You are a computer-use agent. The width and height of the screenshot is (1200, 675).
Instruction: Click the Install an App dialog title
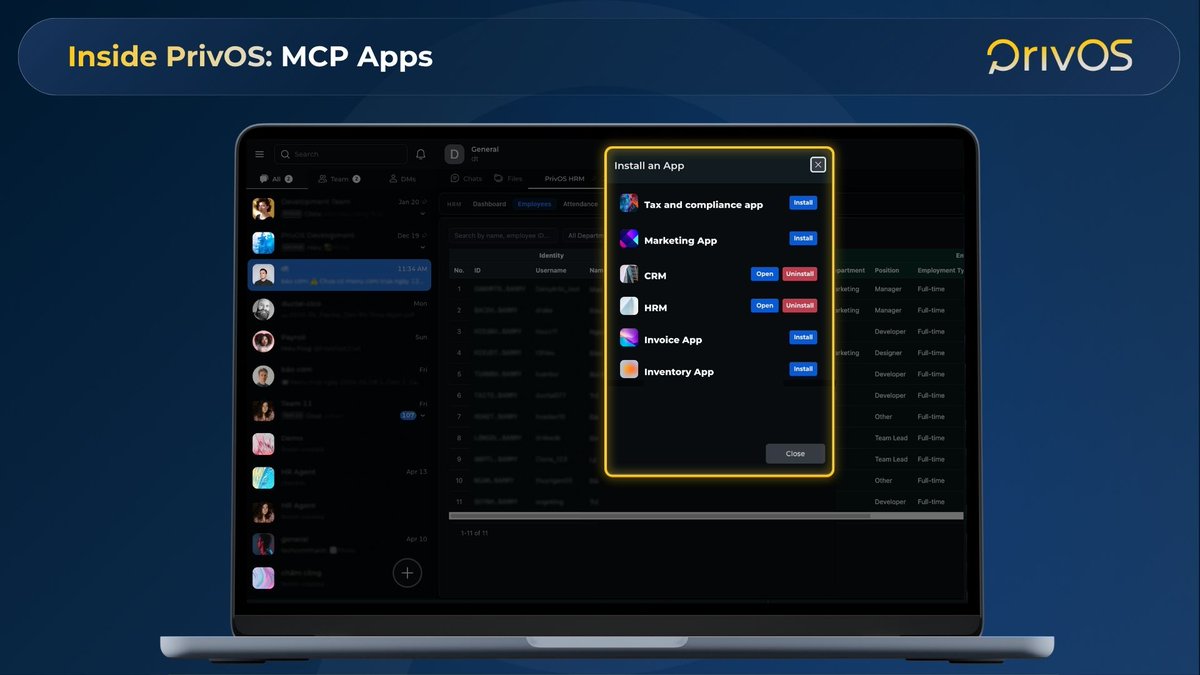pos(649,166)
